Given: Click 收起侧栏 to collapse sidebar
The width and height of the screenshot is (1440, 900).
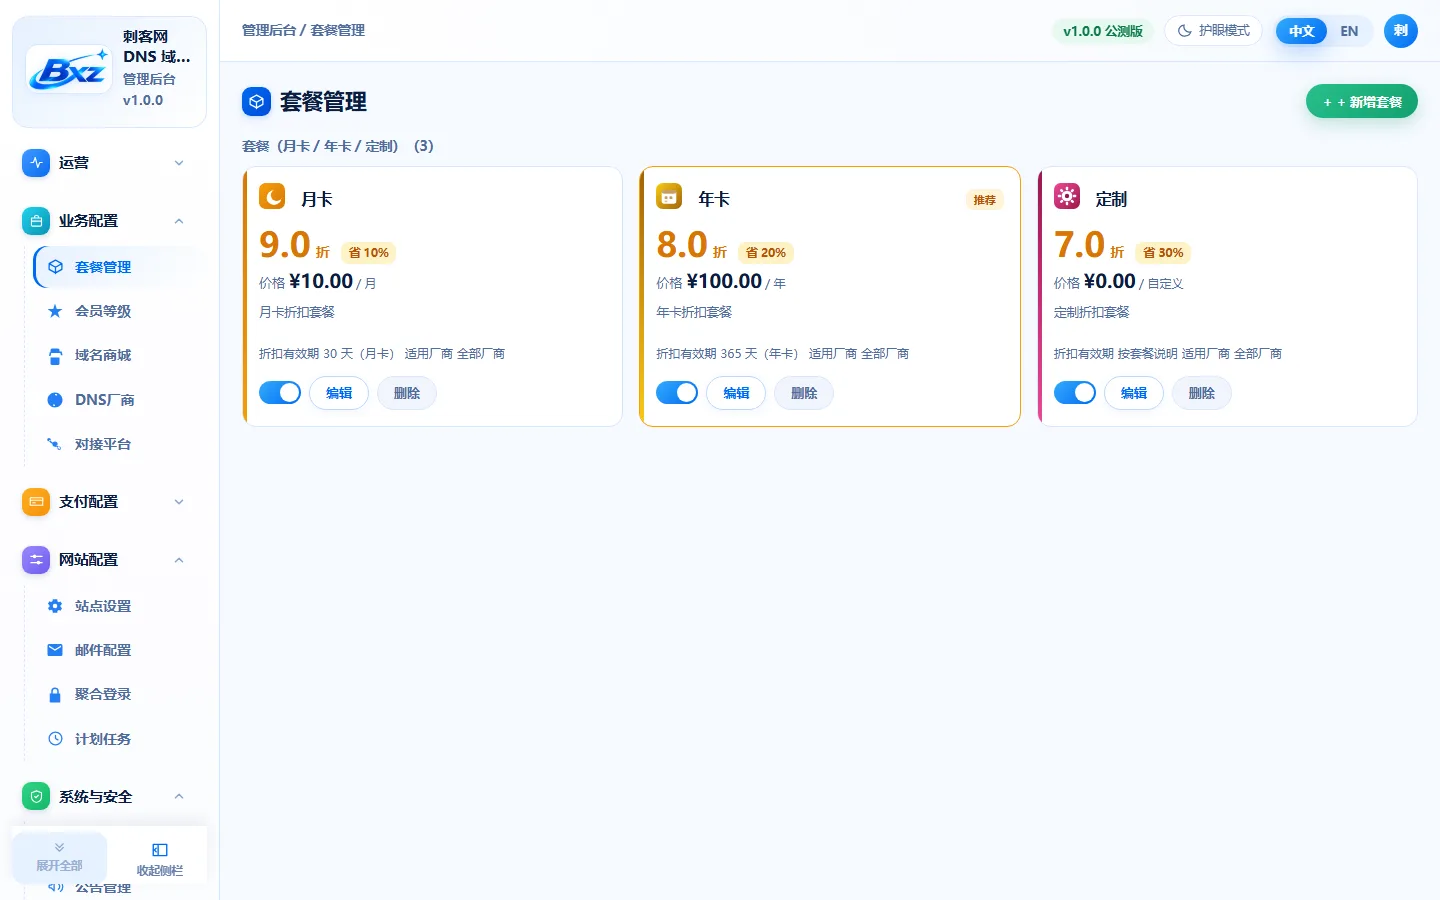Looking at the screenshot, I should tap(160, 857).
